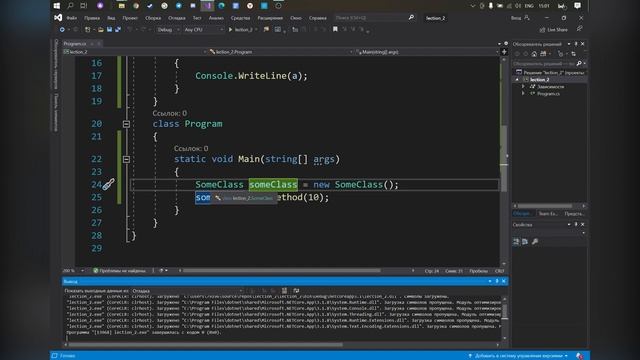Image resolution: width=640 pixels, height=360 pixels.
Task: Click the property pages wrench icon
Action: [x=535, y=242]
